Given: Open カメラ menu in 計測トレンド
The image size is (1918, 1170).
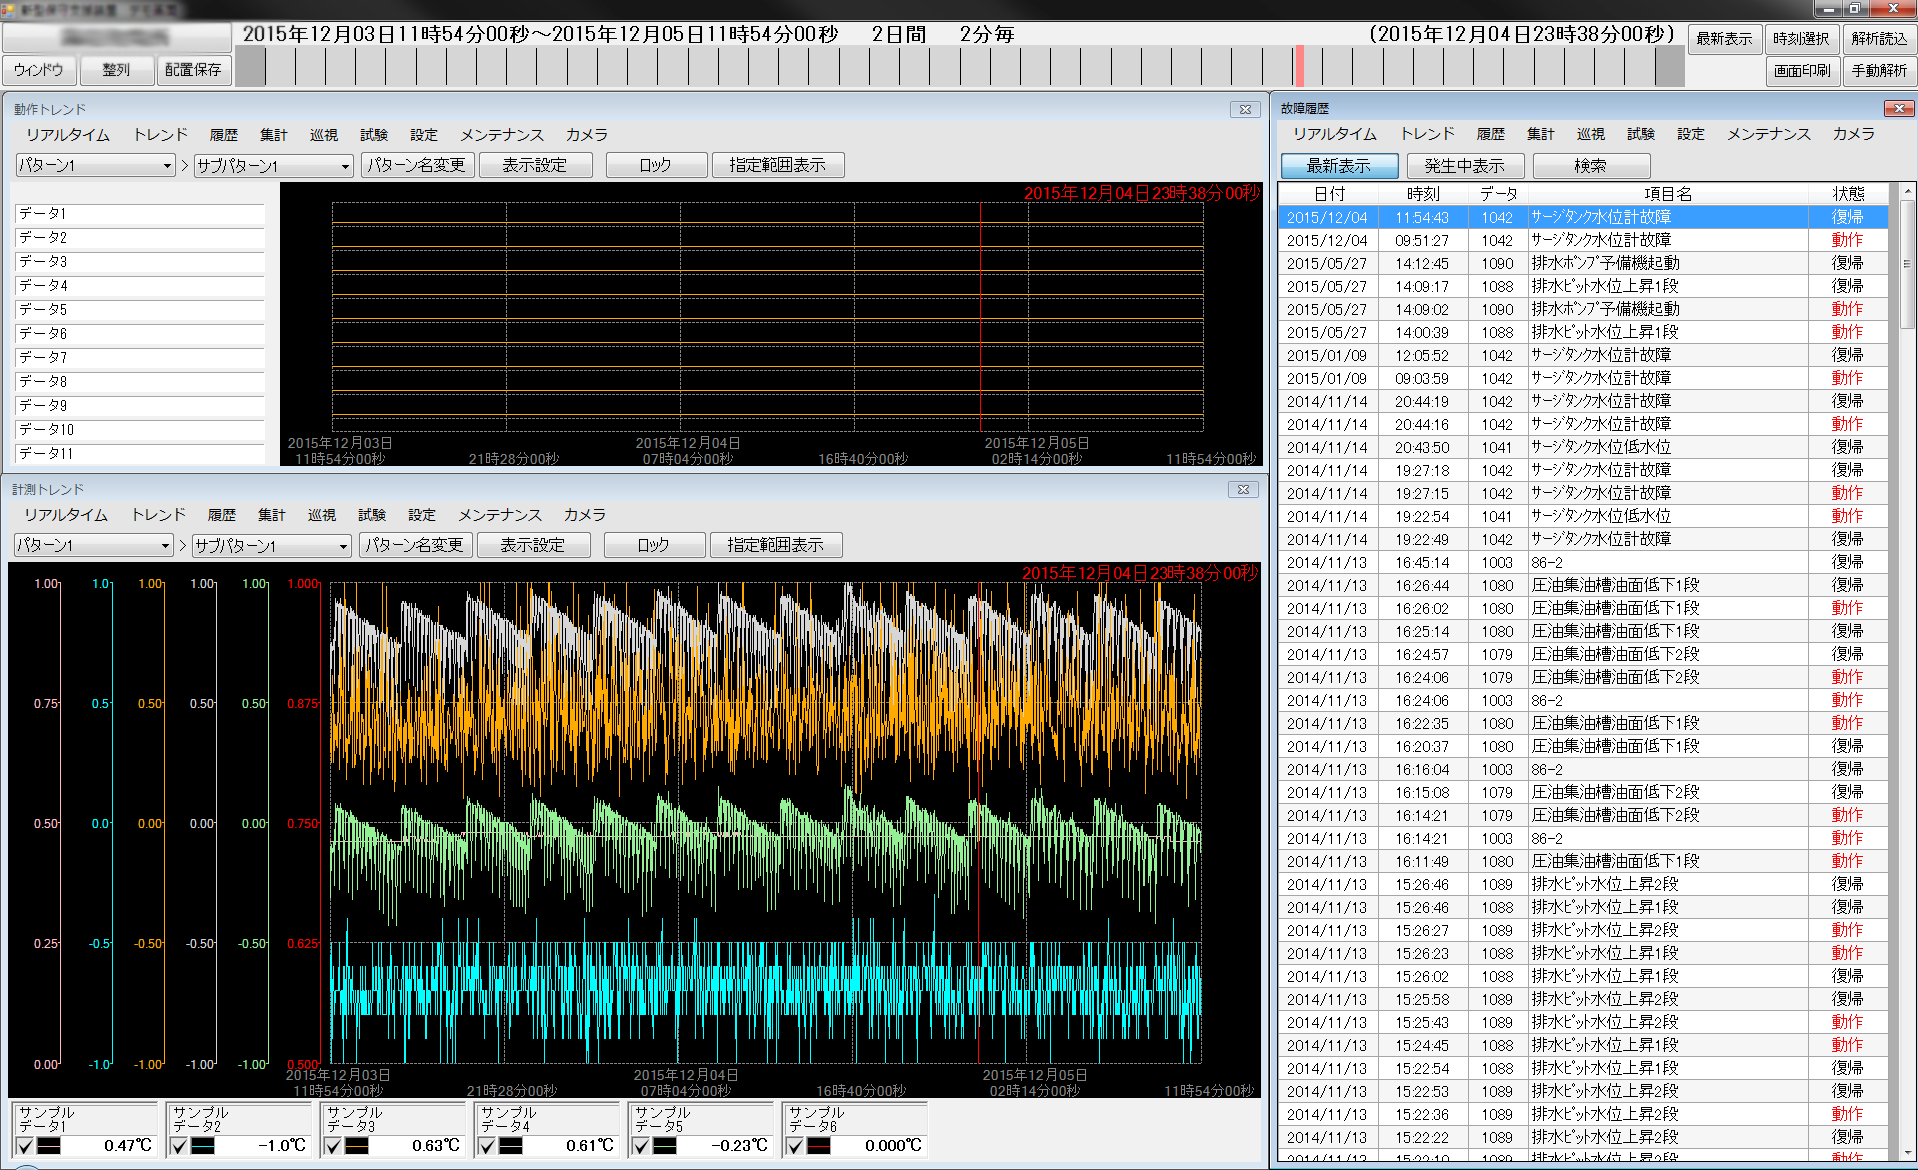Looking at the screenshot, I should 585,515.
